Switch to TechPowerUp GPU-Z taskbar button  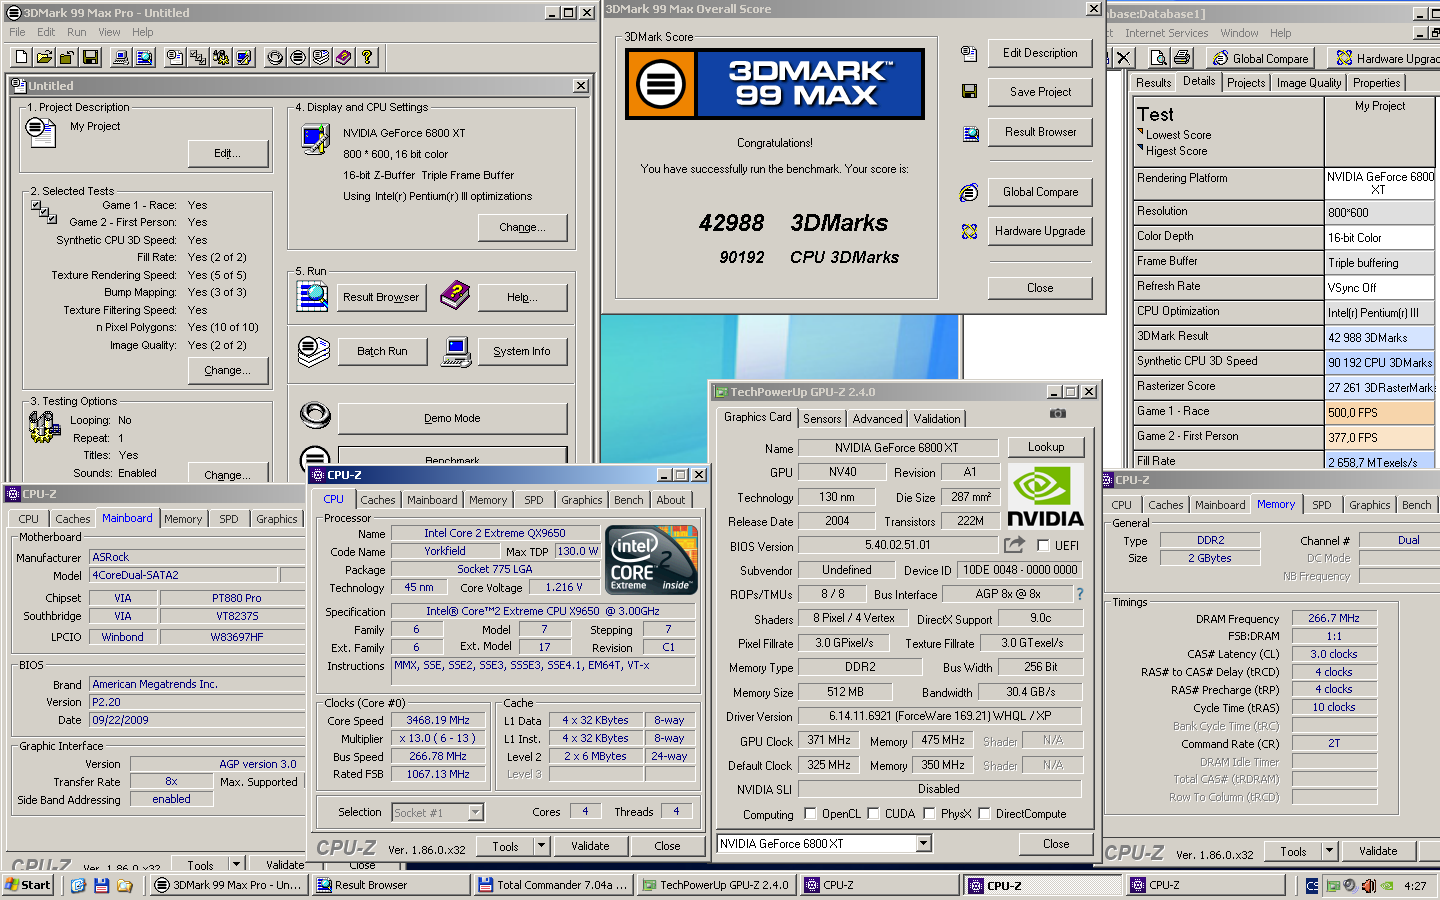coord(716,885)
